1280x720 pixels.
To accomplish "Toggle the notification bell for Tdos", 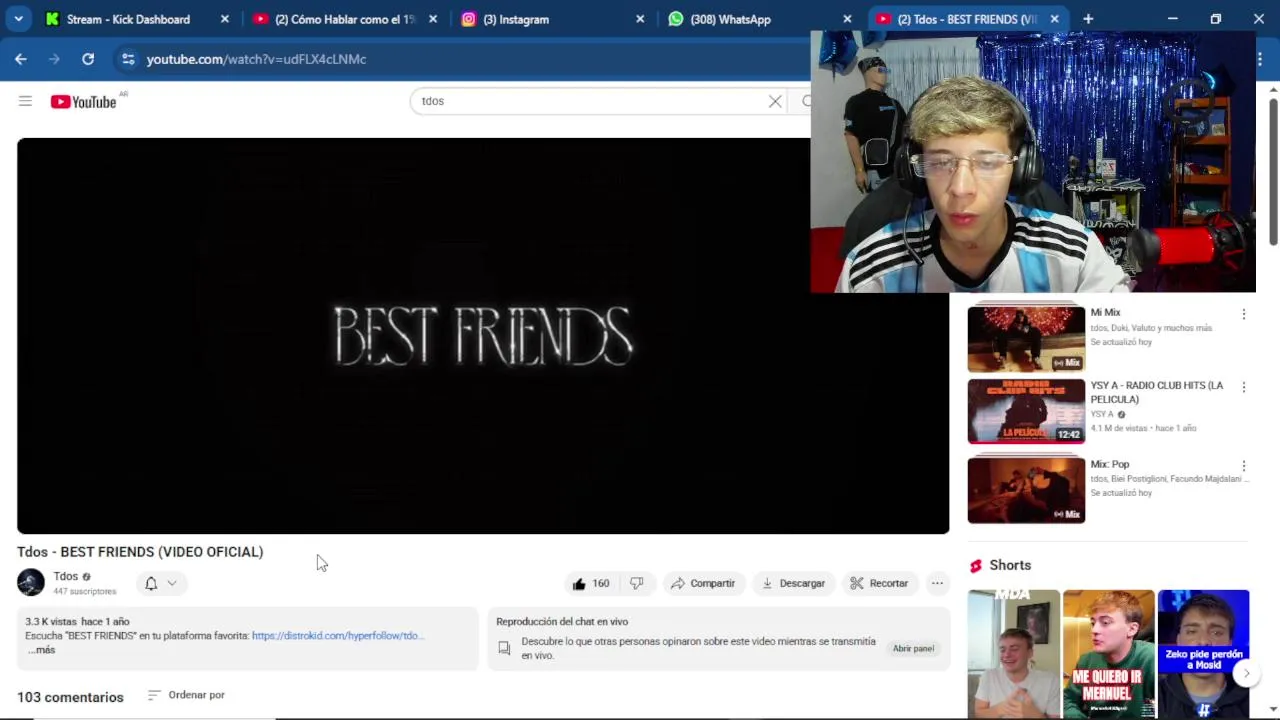I will click(151, 583).
